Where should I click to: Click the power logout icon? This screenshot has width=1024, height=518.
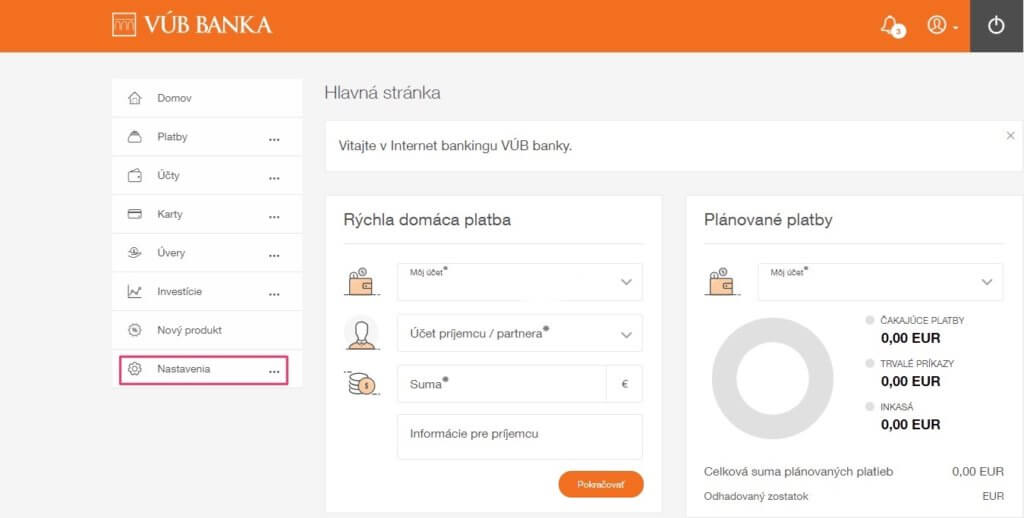click(x=996, y=25)
